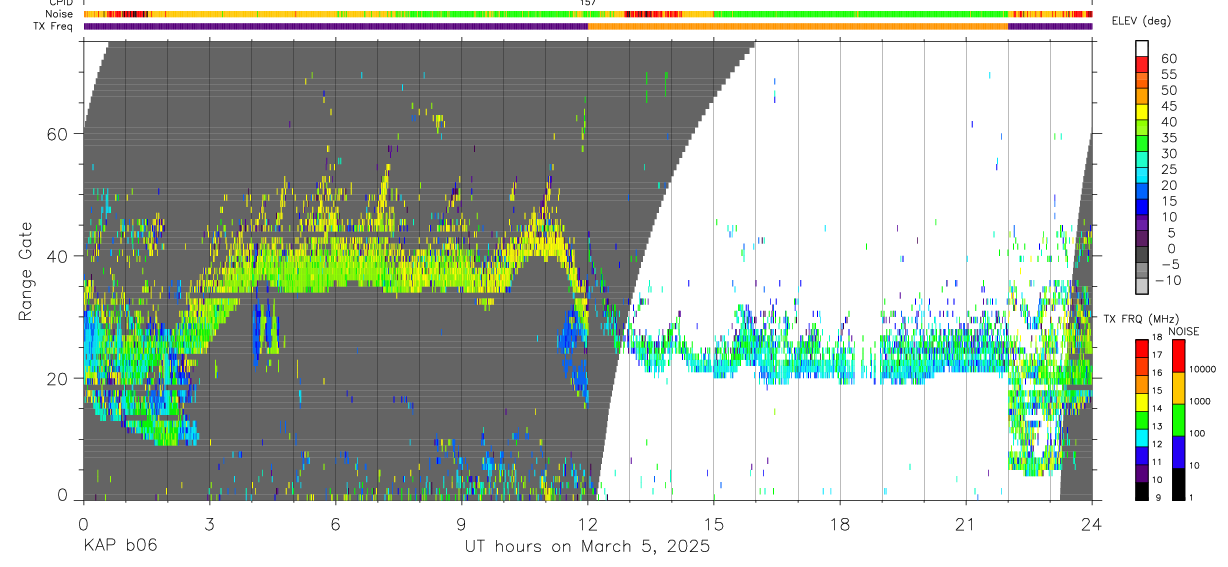Click the "Noise" row label at top left
The image size is (1228, 567).
tap(60, 14)
